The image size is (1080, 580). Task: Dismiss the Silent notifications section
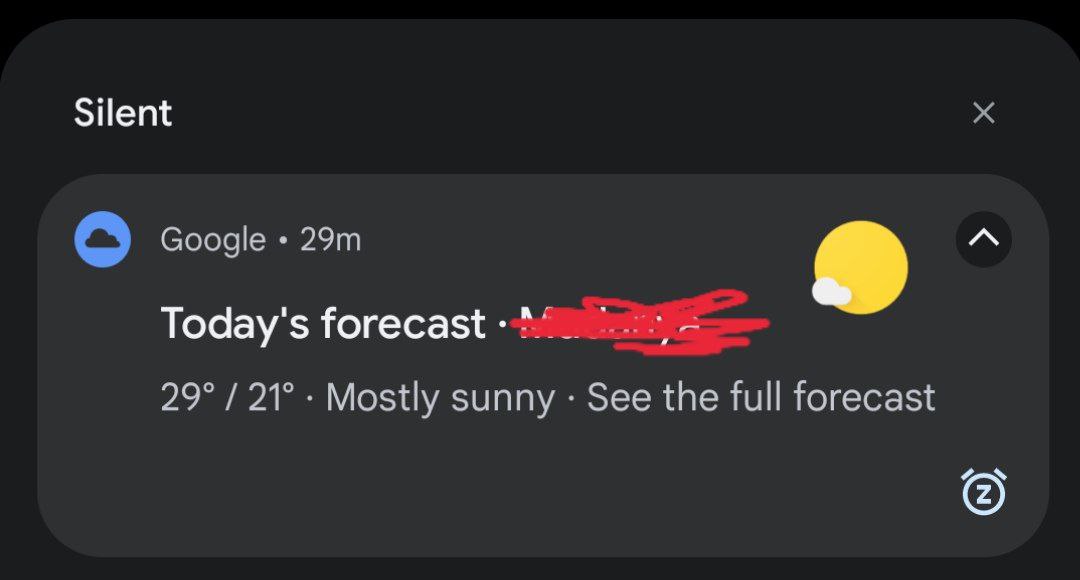click(x=984, y=112)
